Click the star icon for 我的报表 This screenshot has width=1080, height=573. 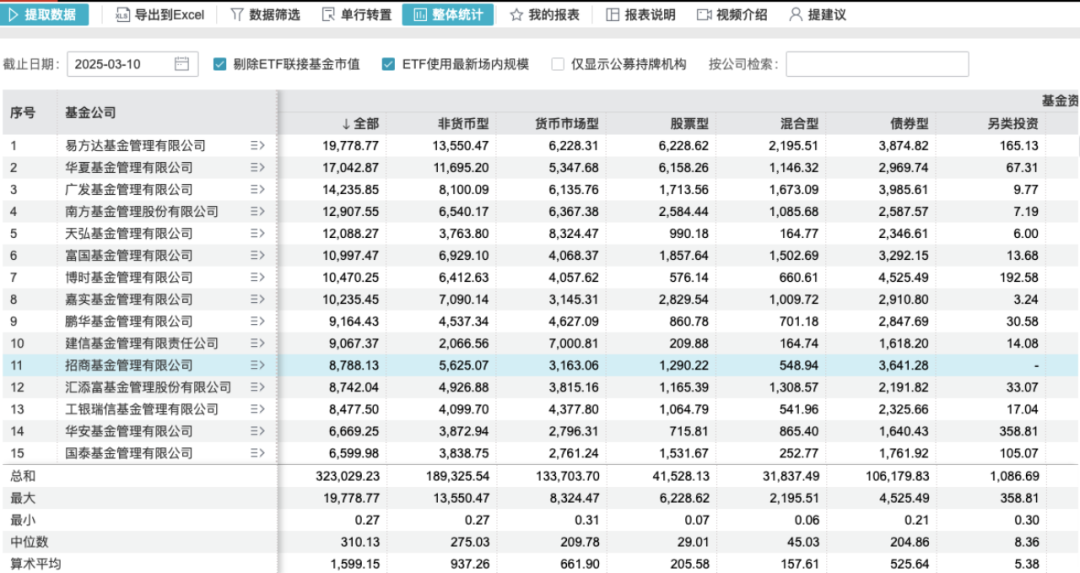(x=516, y=15)
